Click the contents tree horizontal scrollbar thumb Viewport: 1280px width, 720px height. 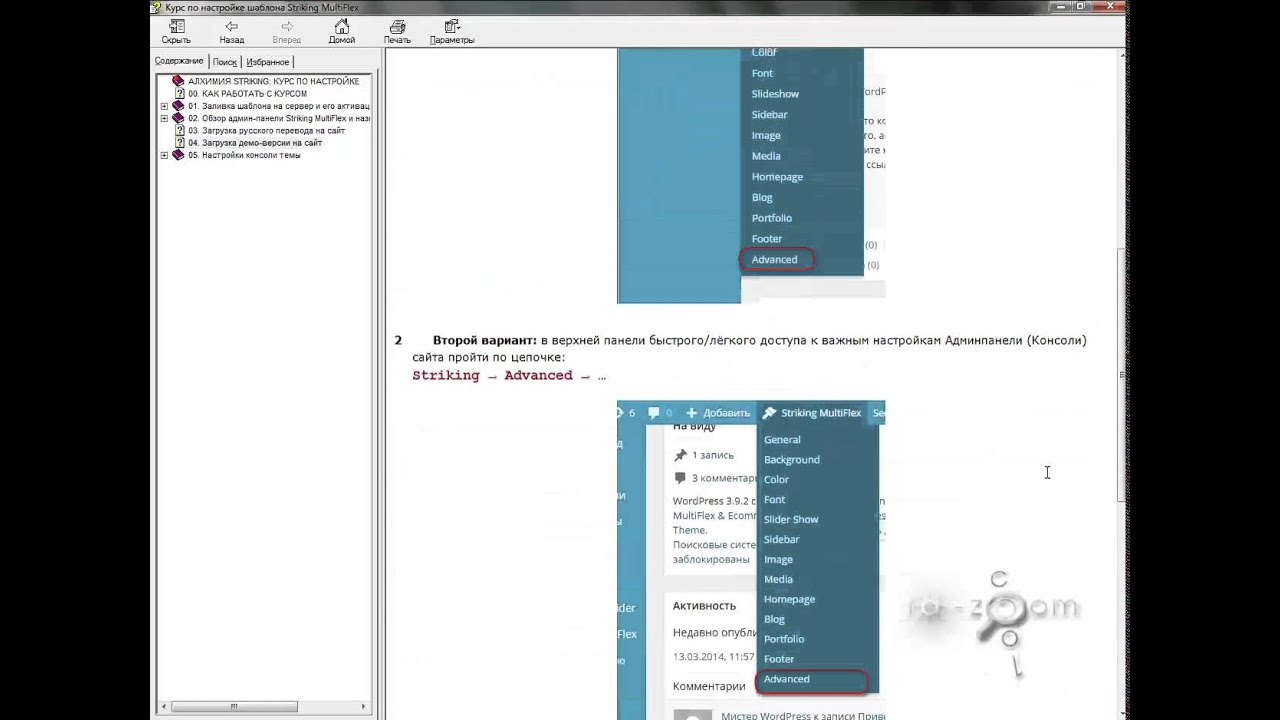(233, 707)
